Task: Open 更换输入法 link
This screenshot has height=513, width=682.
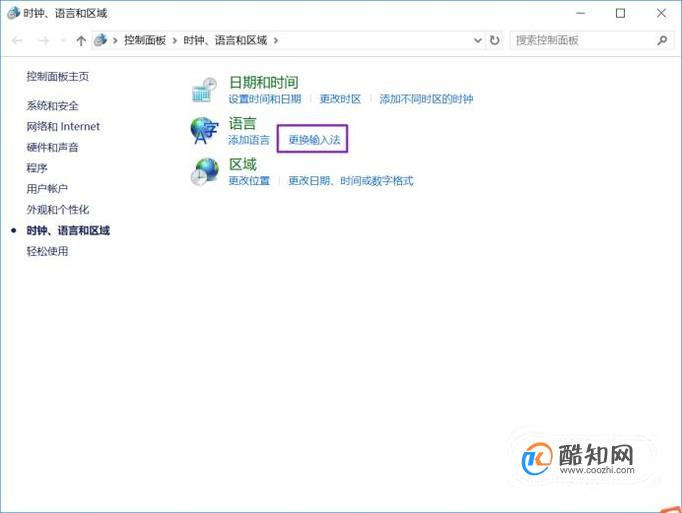Action: click(314, 140)
